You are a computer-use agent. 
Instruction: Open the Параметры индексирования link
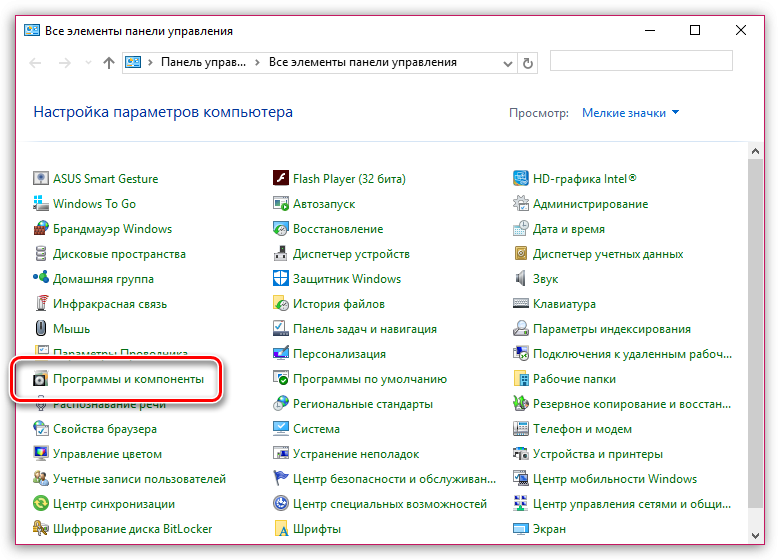pos(611,329)
